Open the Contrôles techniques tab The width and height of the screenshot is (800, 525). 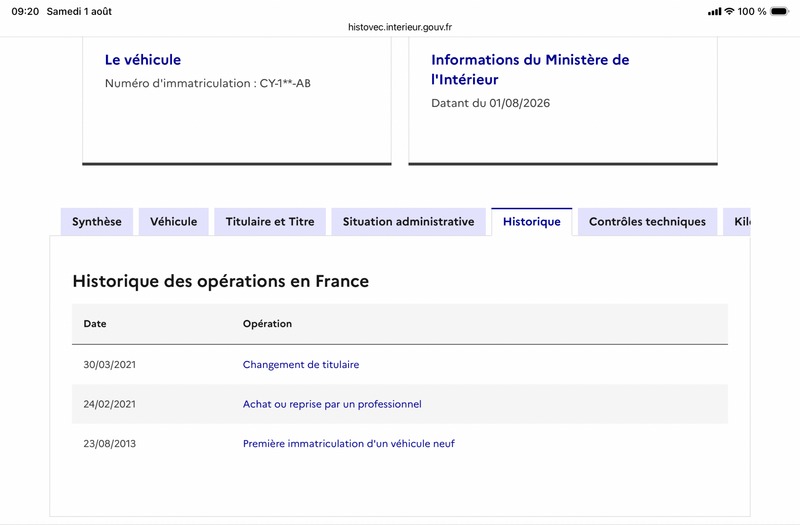(647, 221)
